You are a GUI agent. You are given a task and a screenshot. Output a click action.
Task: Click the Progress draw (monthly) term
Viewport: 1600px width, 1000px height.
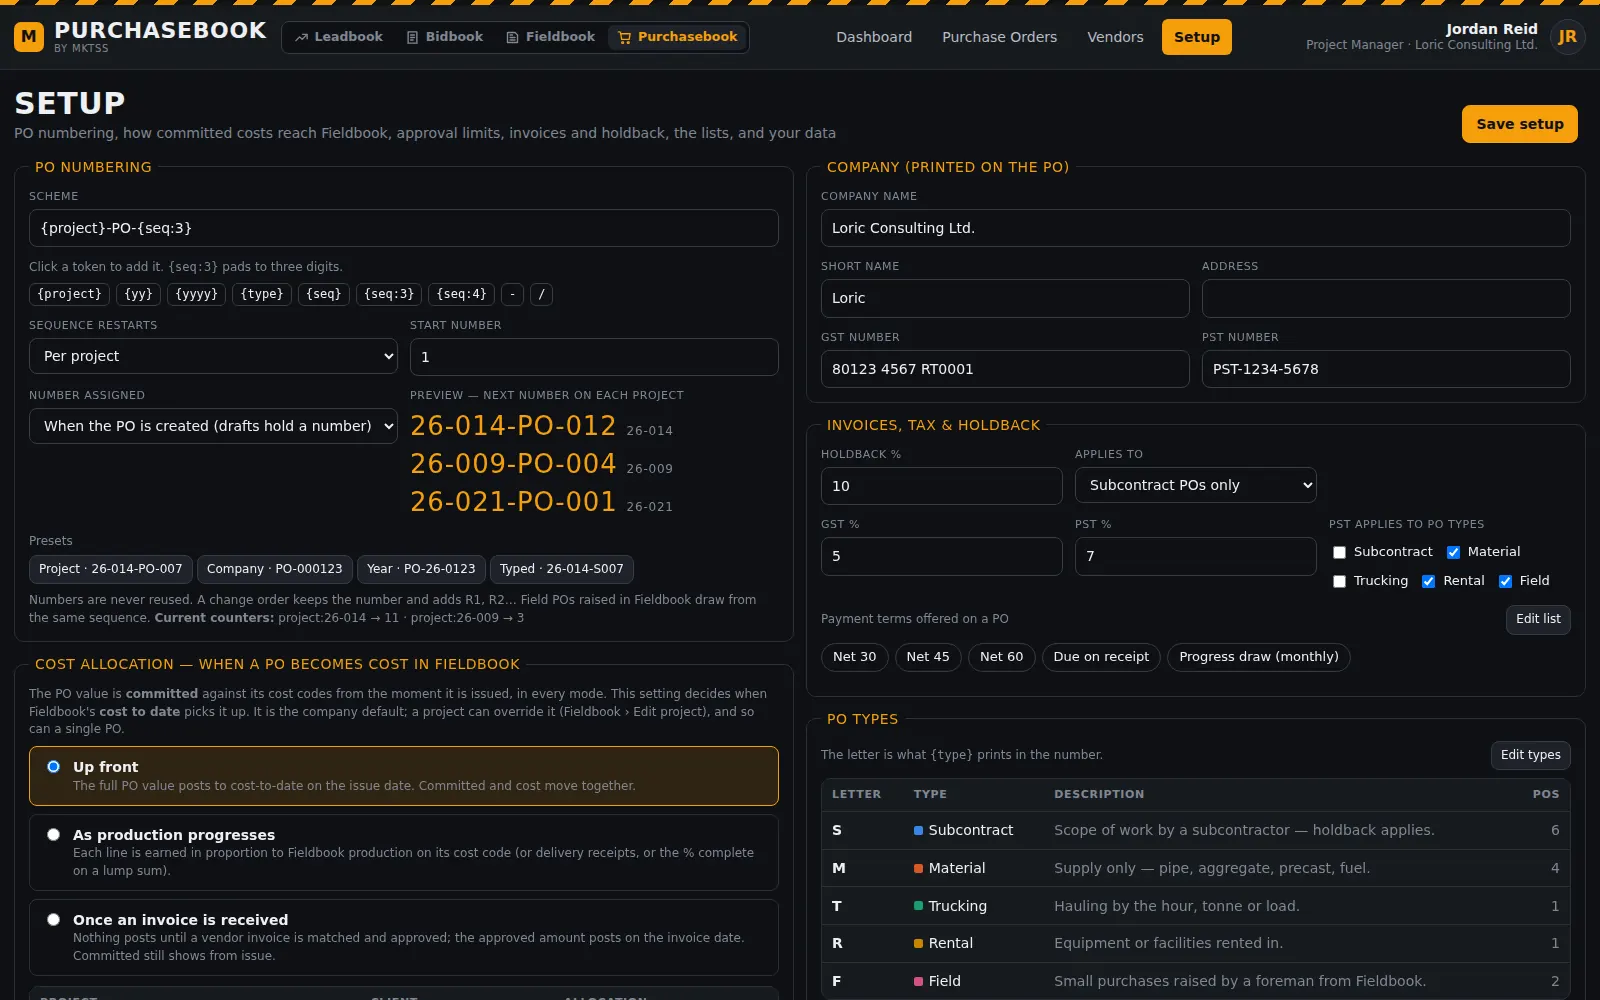click(x=1258, y=657)
